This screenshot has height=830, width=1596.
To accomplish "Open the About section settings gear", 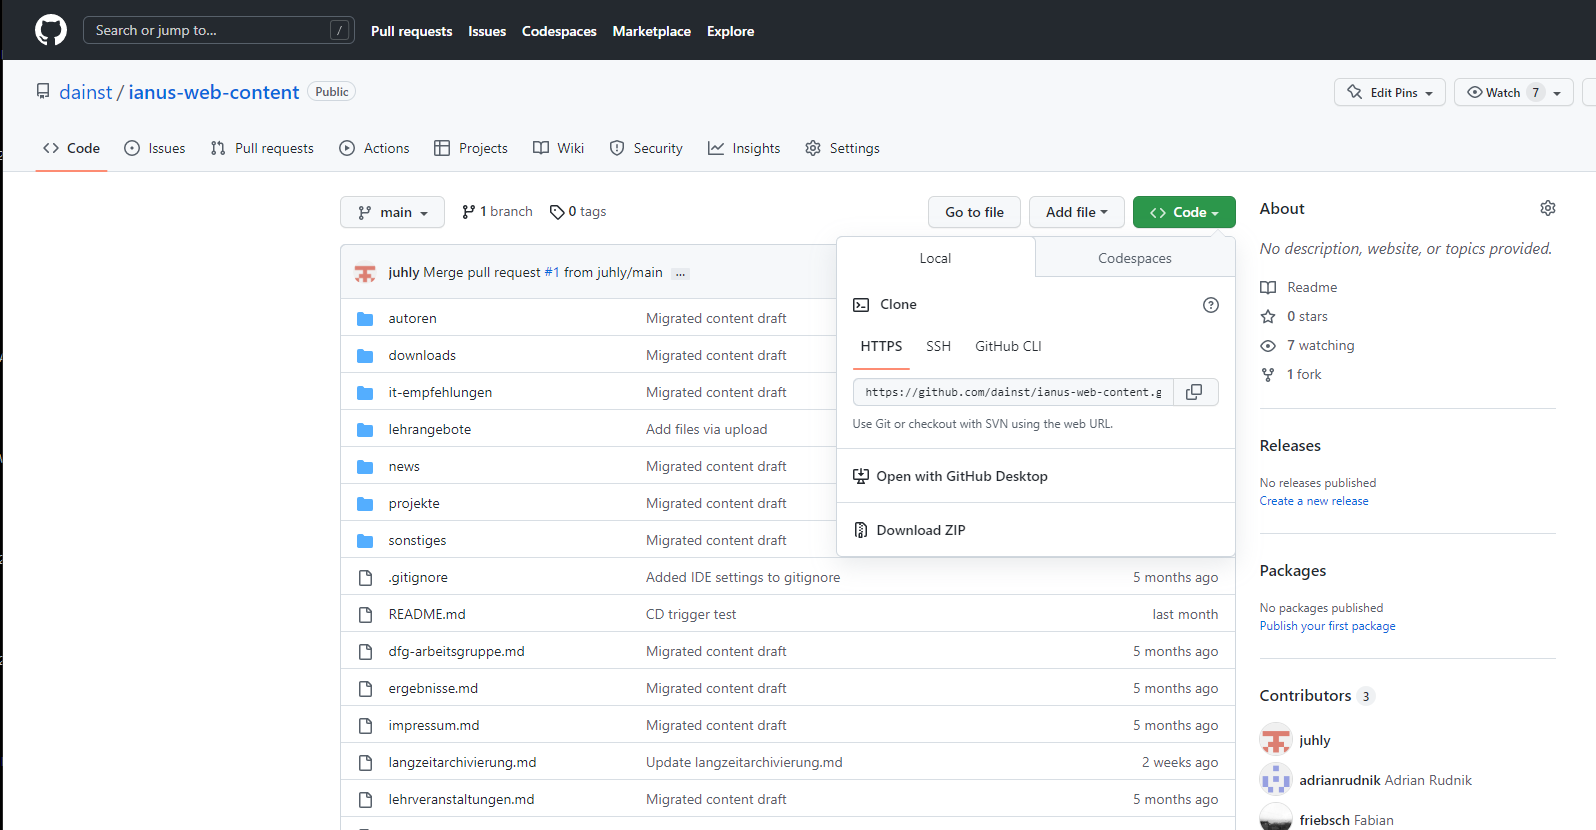I will [x=1547, y=208].
